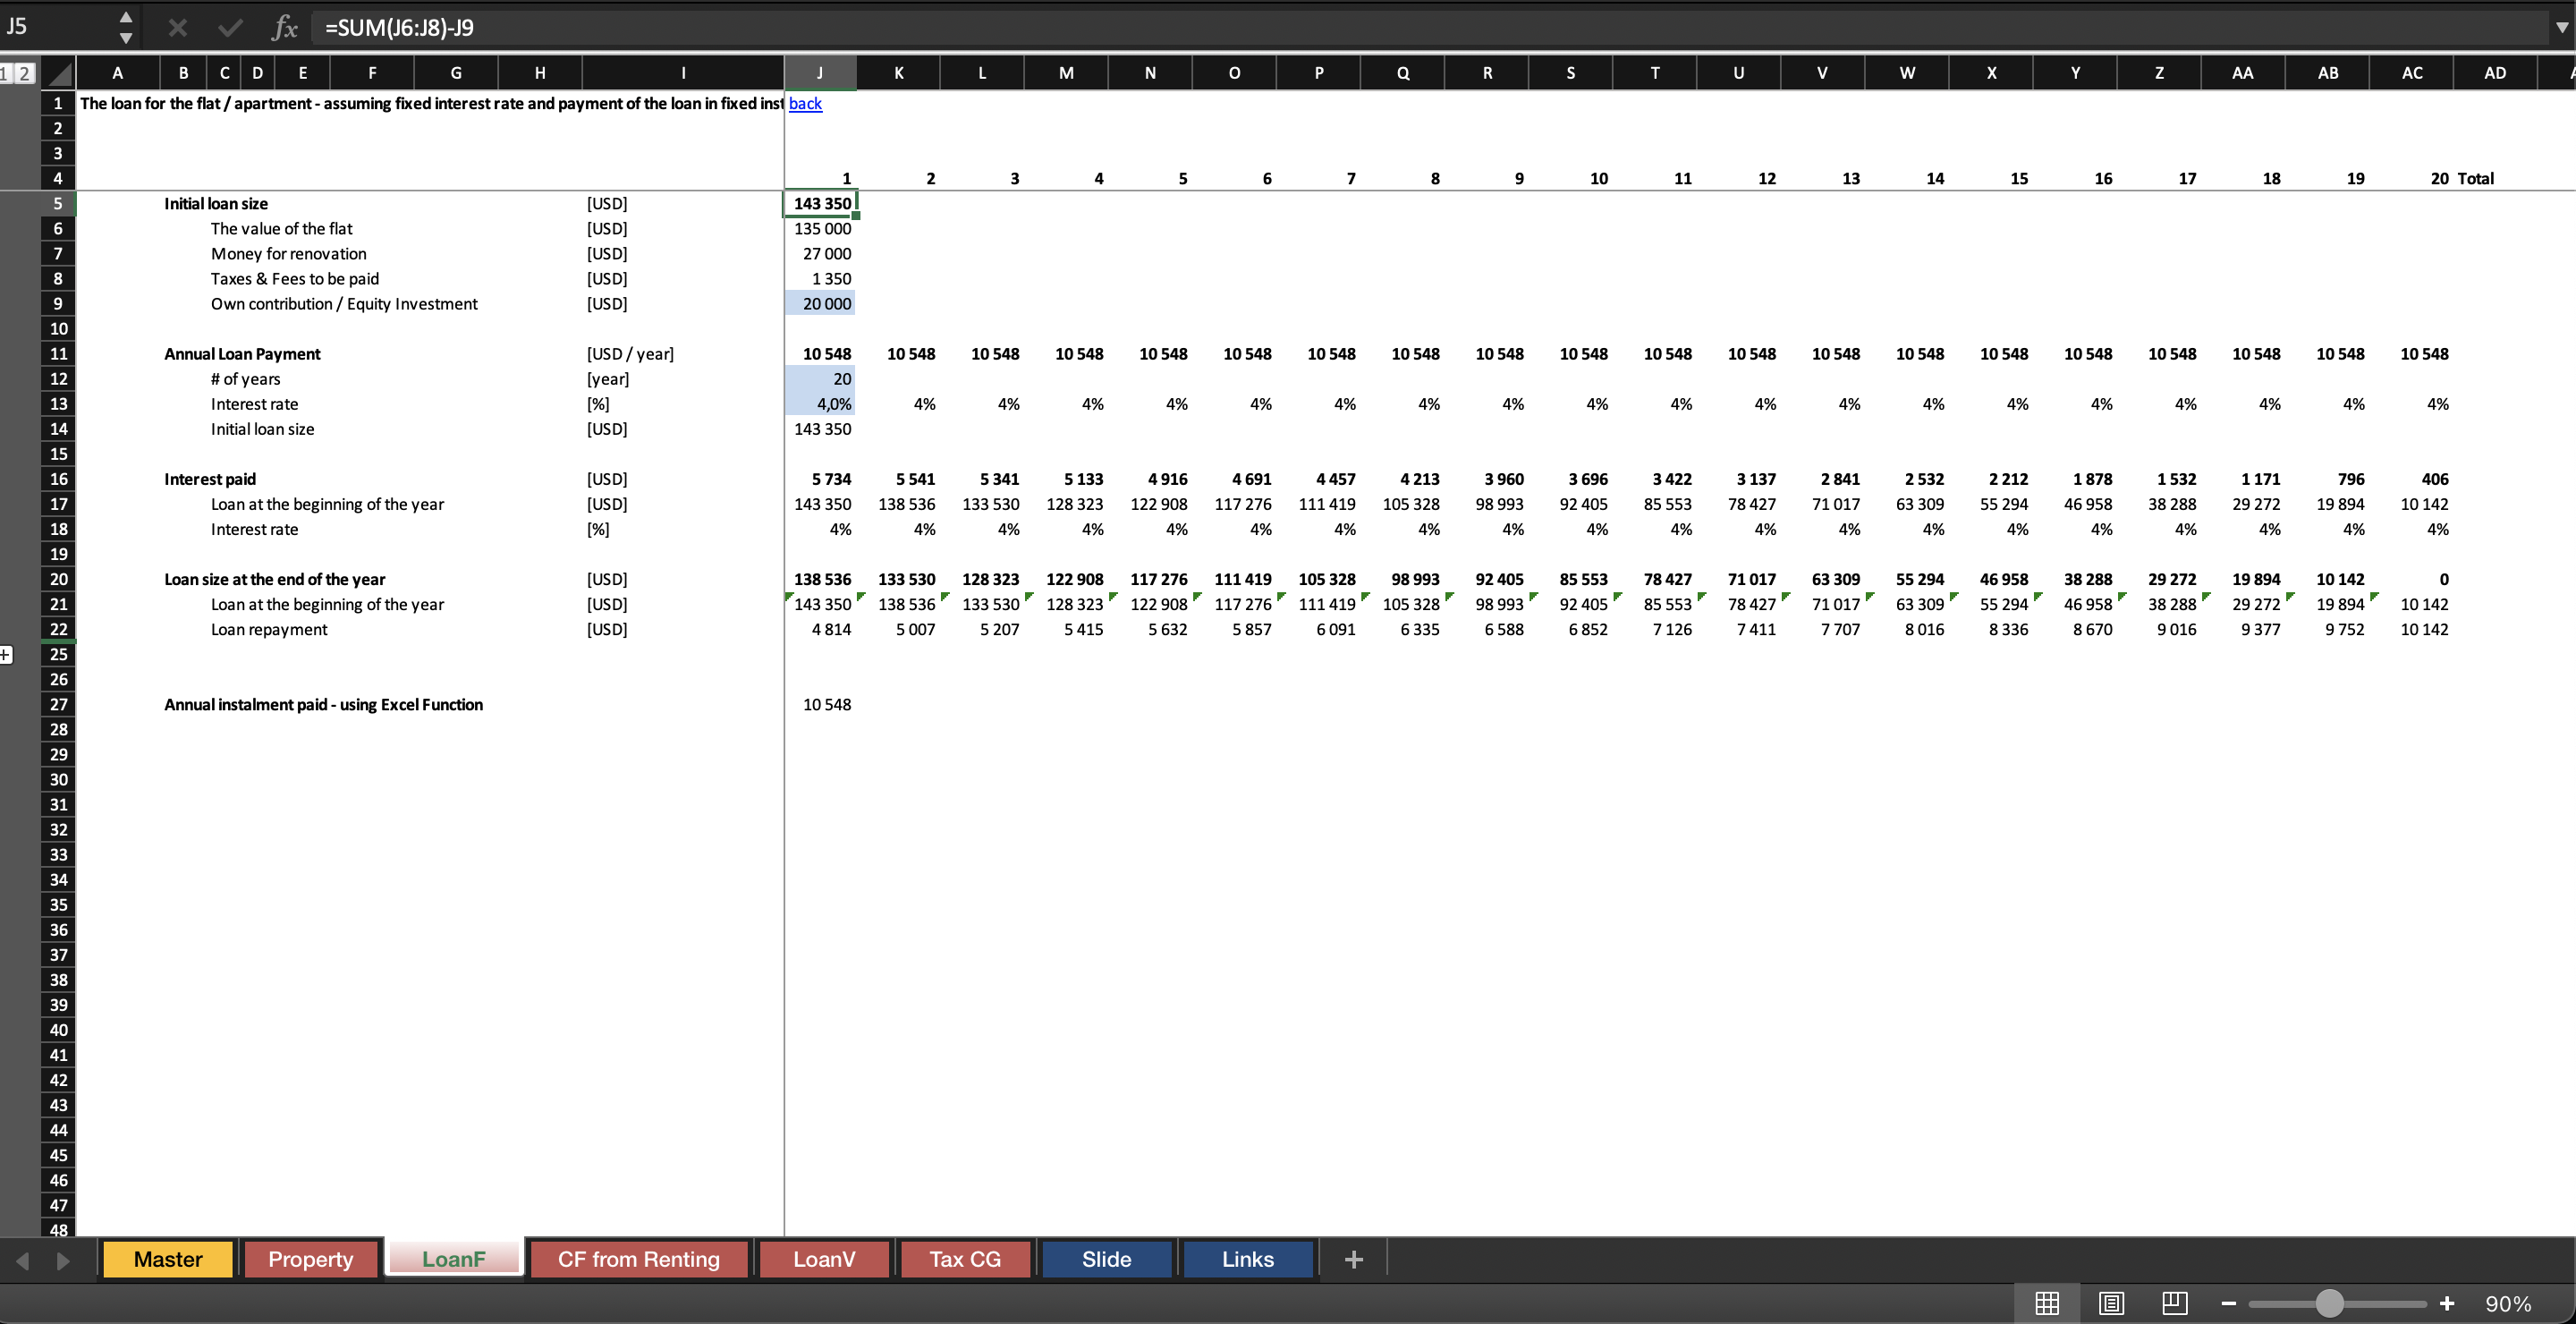Select column AD header

(x=2495, y=73)
